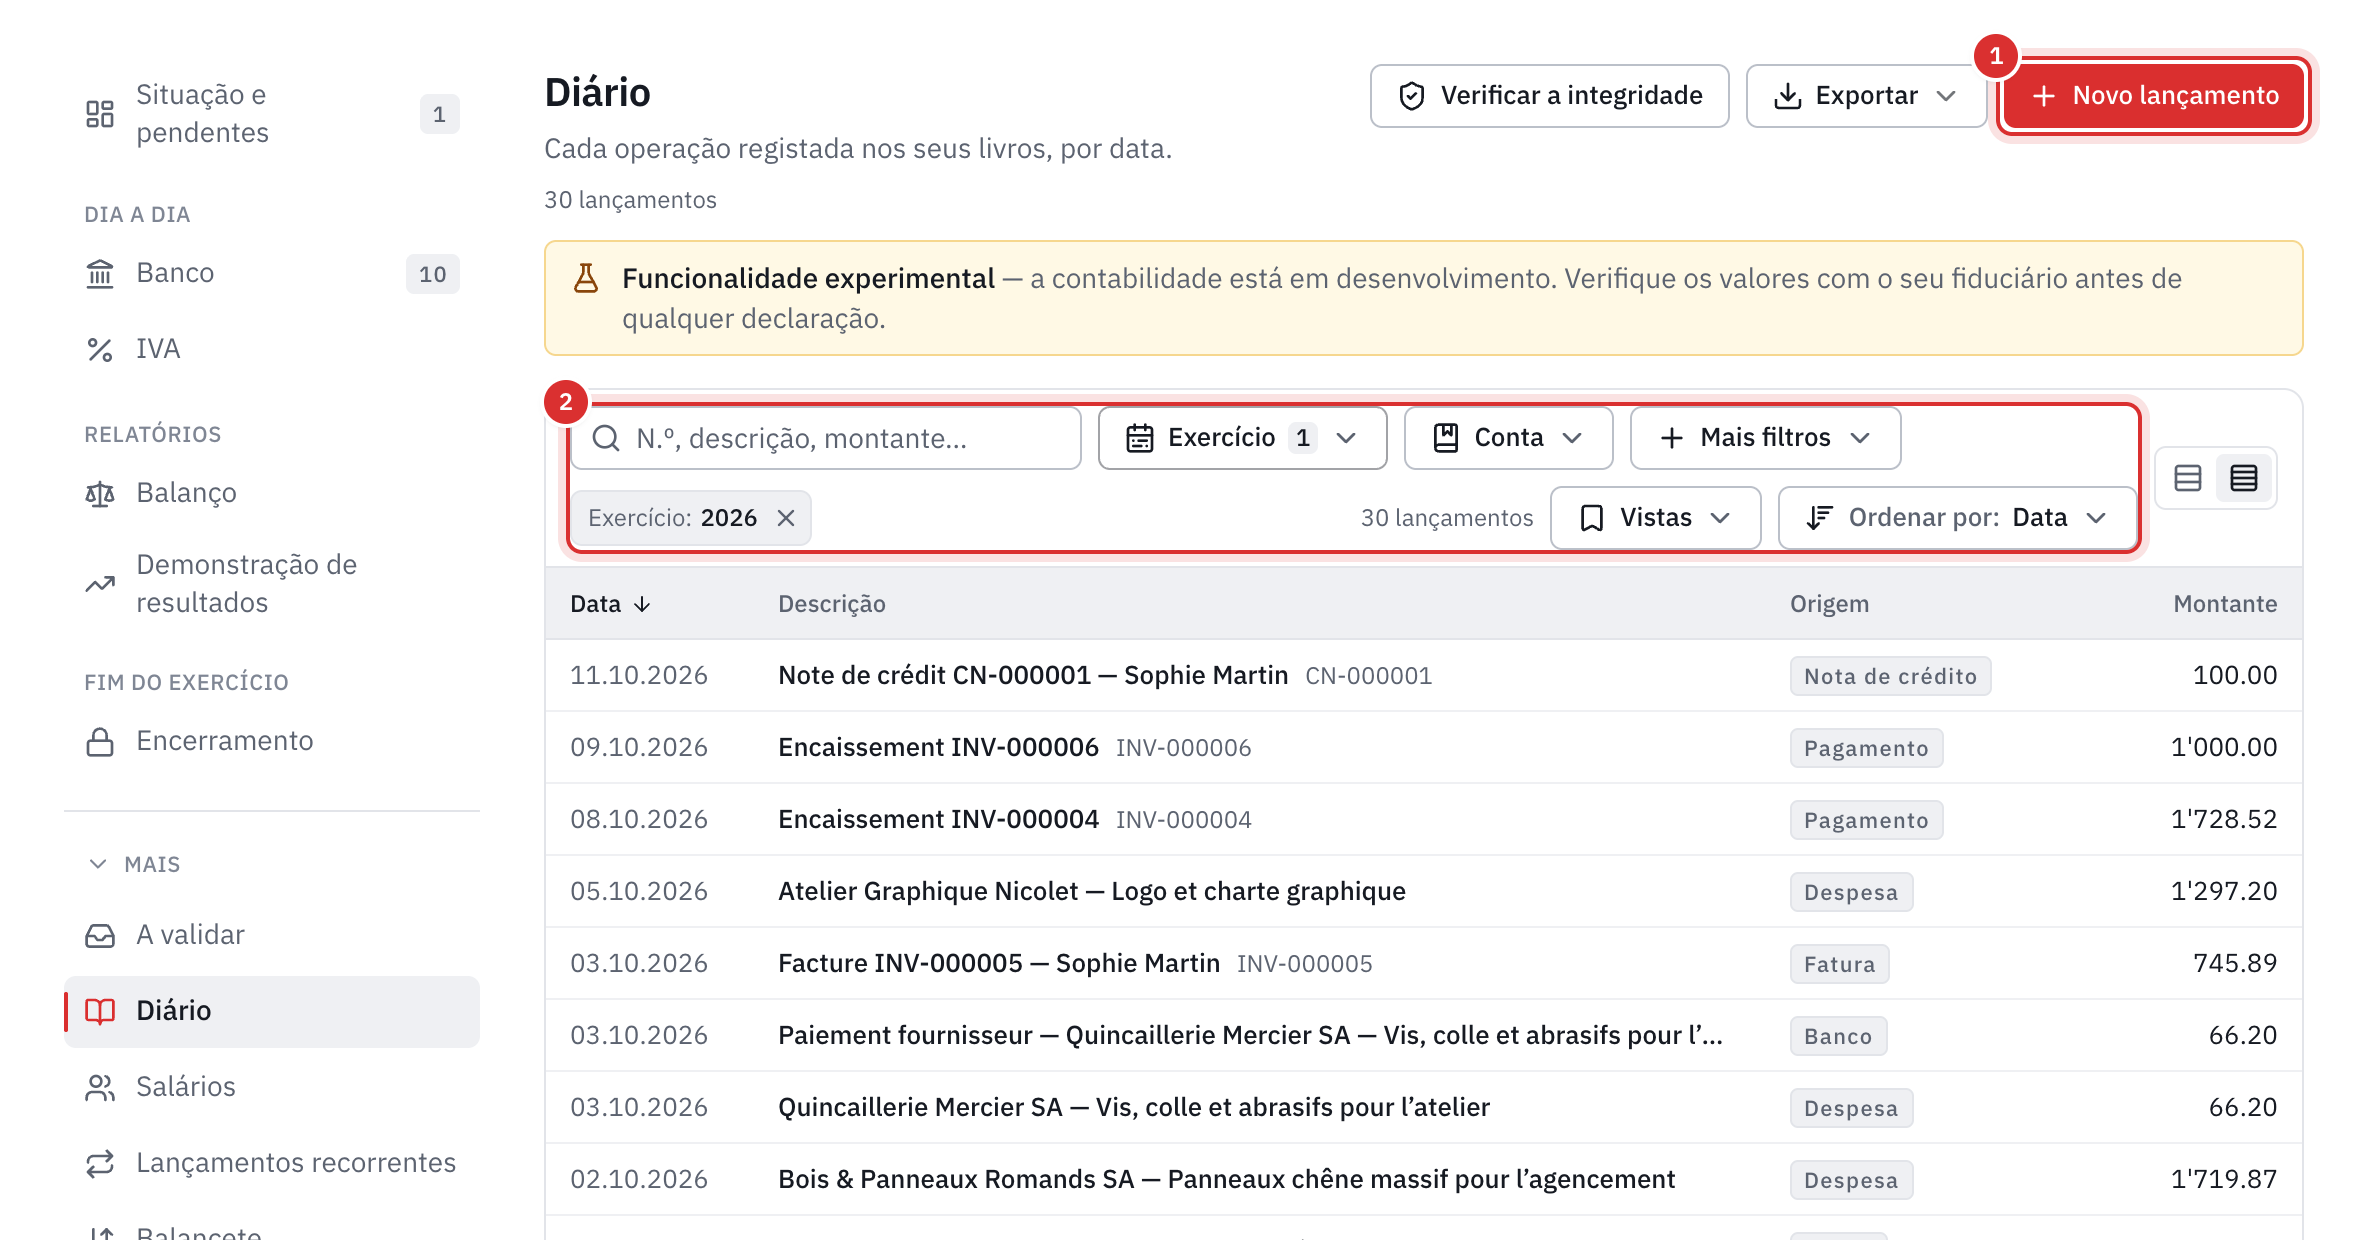Viewport: 2368px width, 1240px height.
Task: Click the Balanço scales icon
Action: pos(100,493)
